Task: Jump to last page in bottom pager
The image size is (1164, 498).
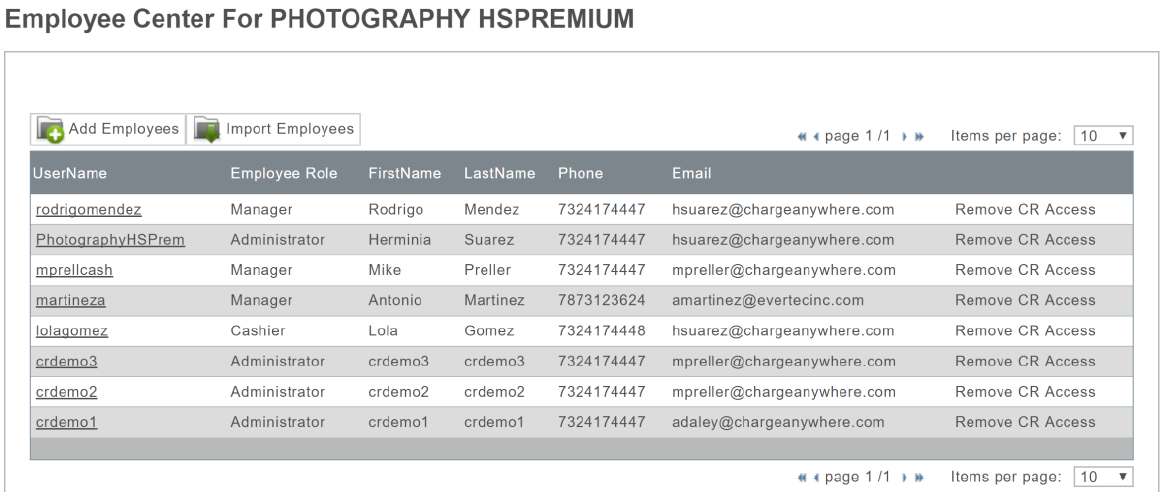Action: tap(919, 478)
